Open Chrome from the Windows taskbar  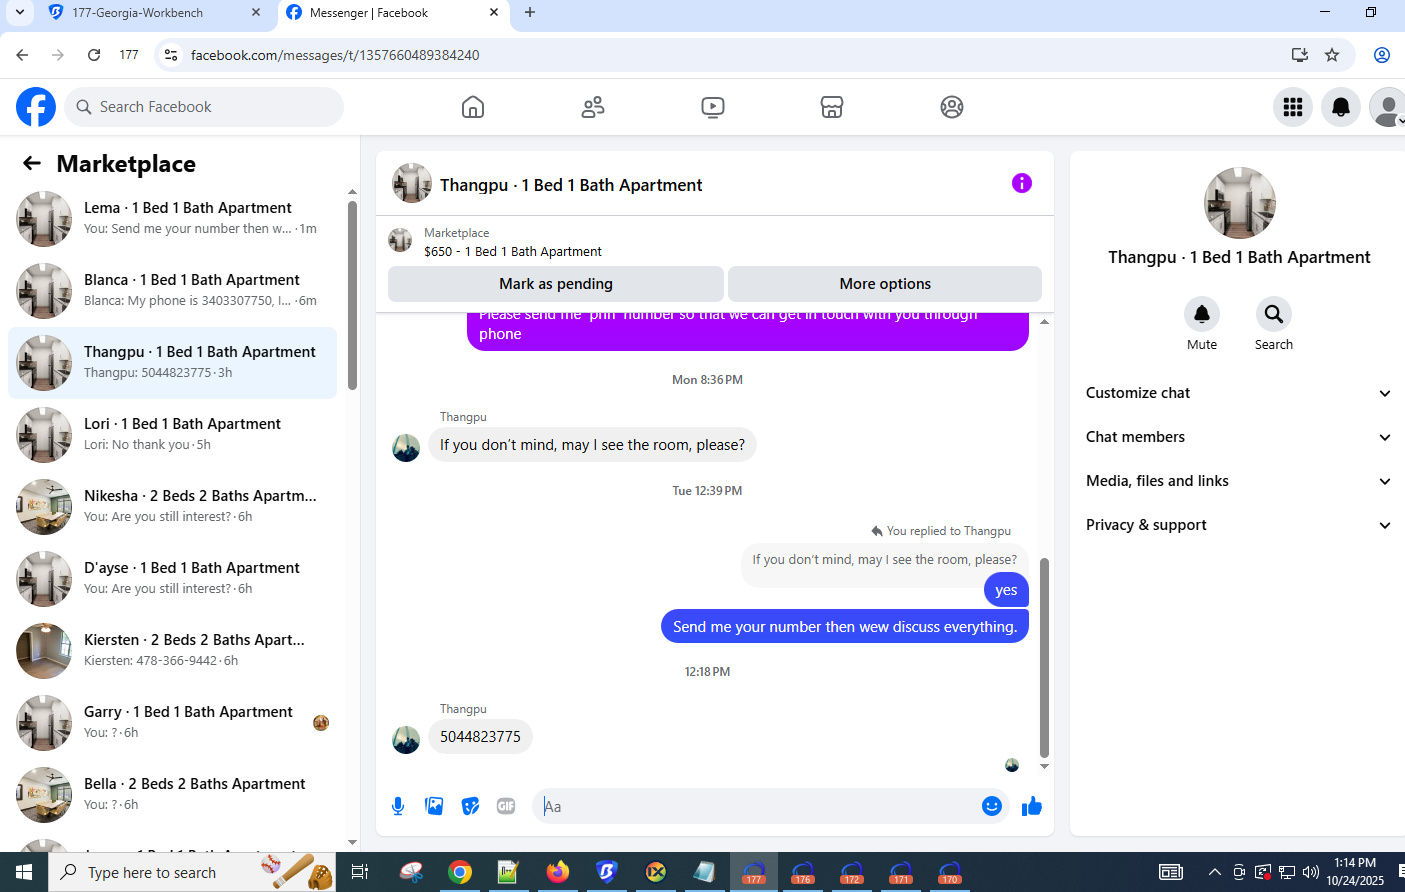(460, 872)
